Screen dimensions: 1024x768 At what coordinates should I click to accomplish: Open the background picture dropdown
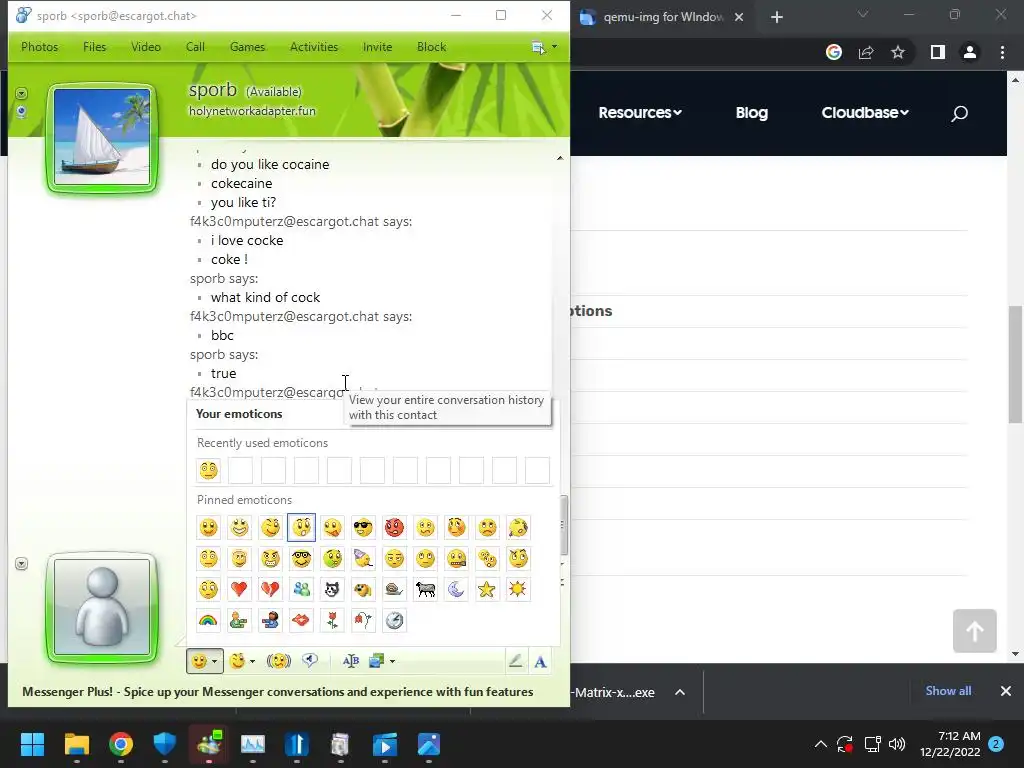pyautogui.click(x=392, y=662)
